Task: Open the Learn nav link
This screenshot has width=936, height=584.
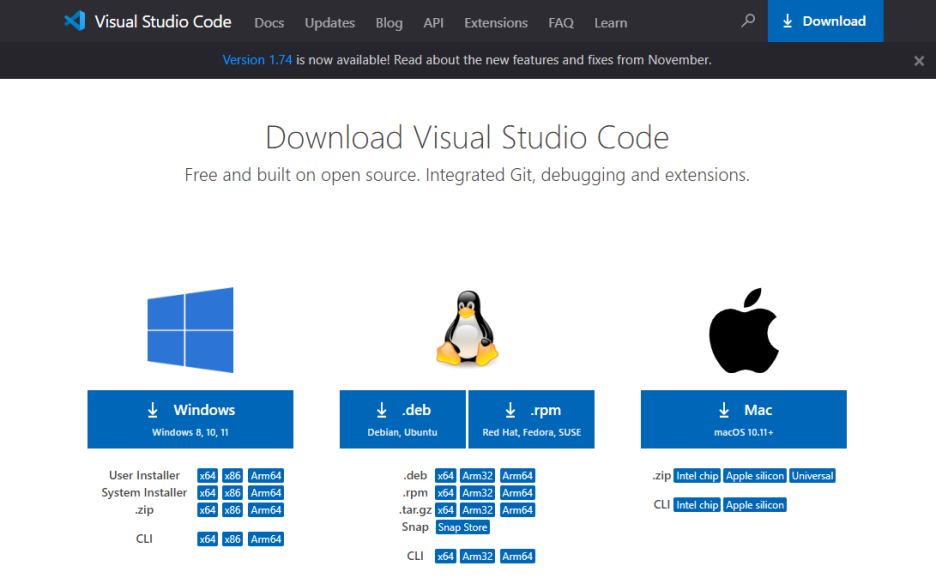Action: point(611,23)
